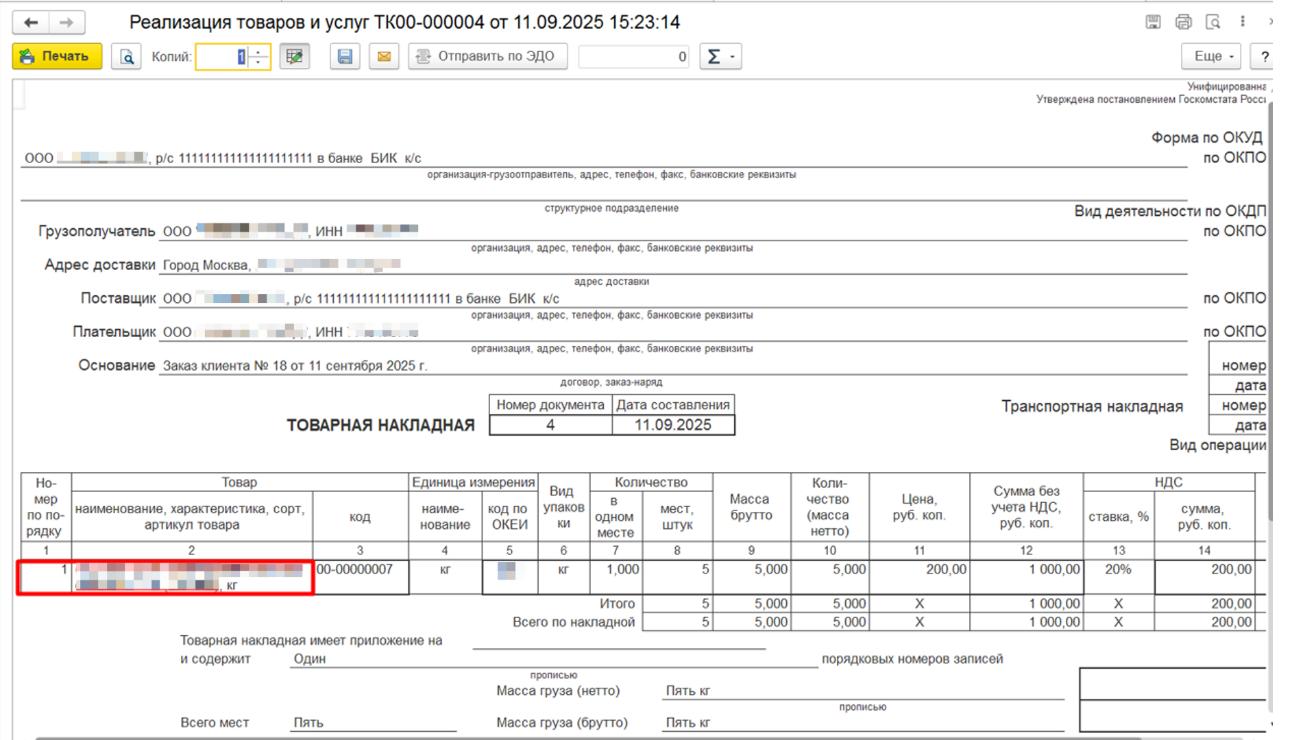The height and width of the screenshot is (740, 1316).
Task: Save the document with the blue diskette icon
Action: 345,57
